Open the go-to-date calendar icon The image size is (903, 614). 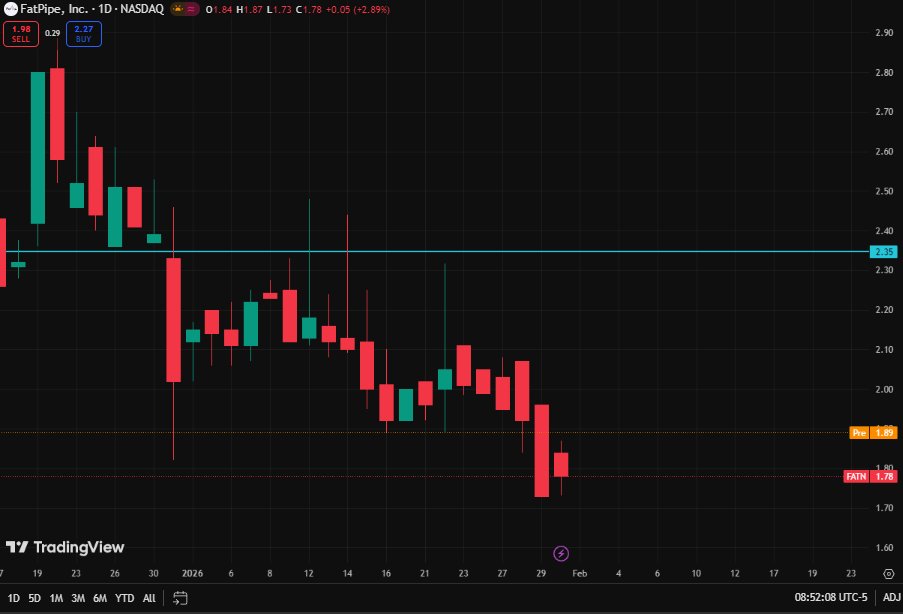(180, 598)
